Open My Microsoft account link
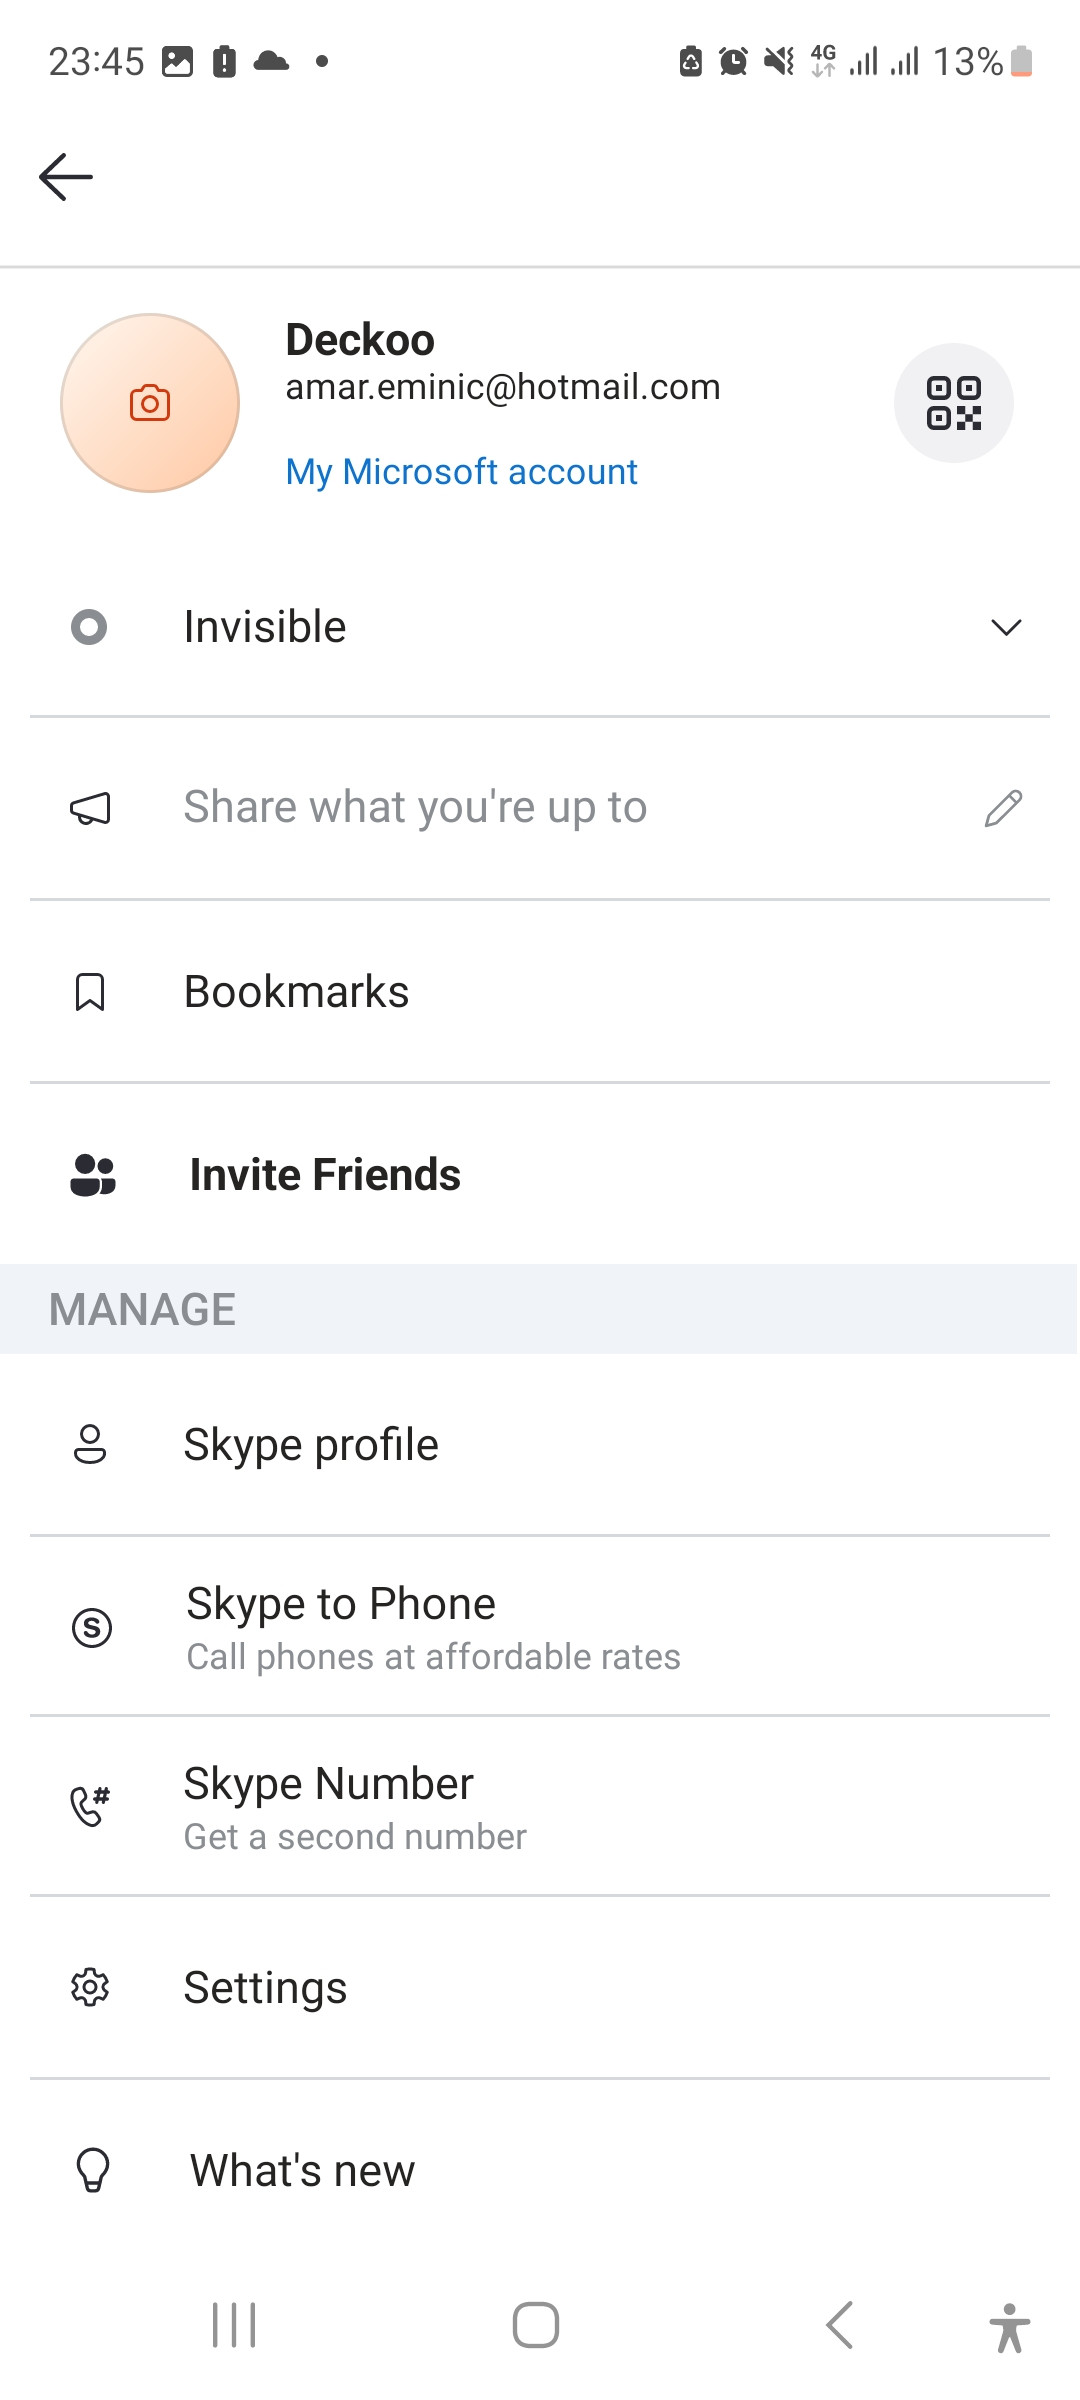Screen dimensions: 1080x2400 (x=461, y=472)
